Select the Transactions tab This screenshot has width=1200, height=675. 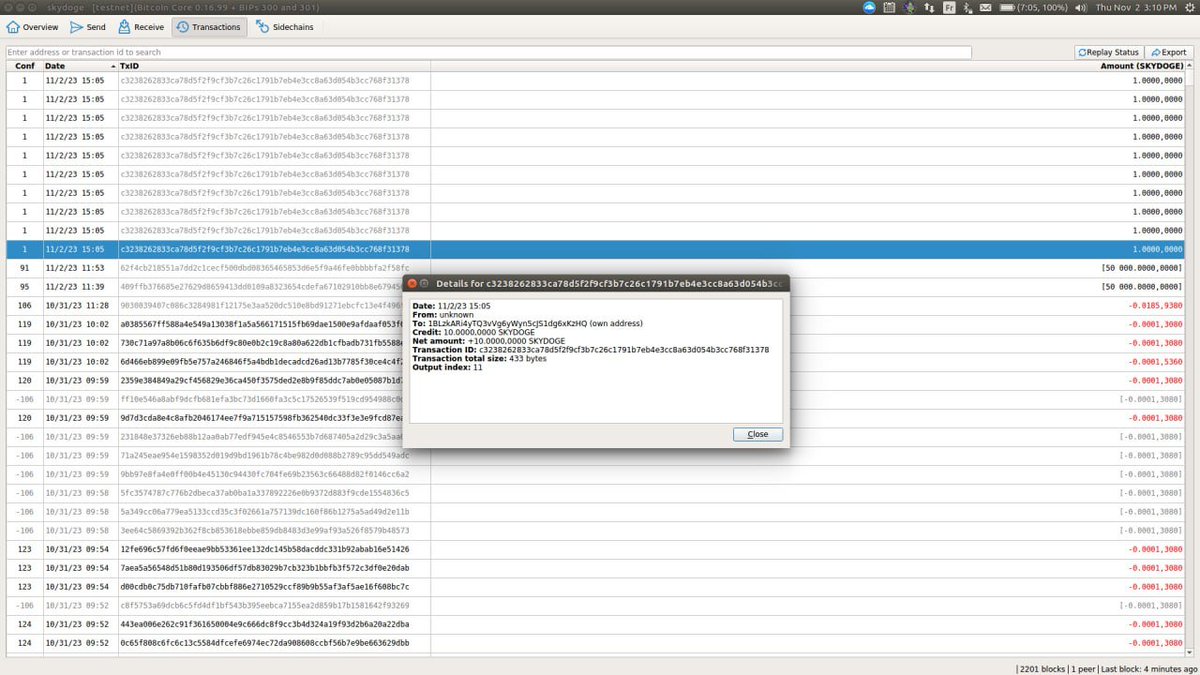(208, 27)
